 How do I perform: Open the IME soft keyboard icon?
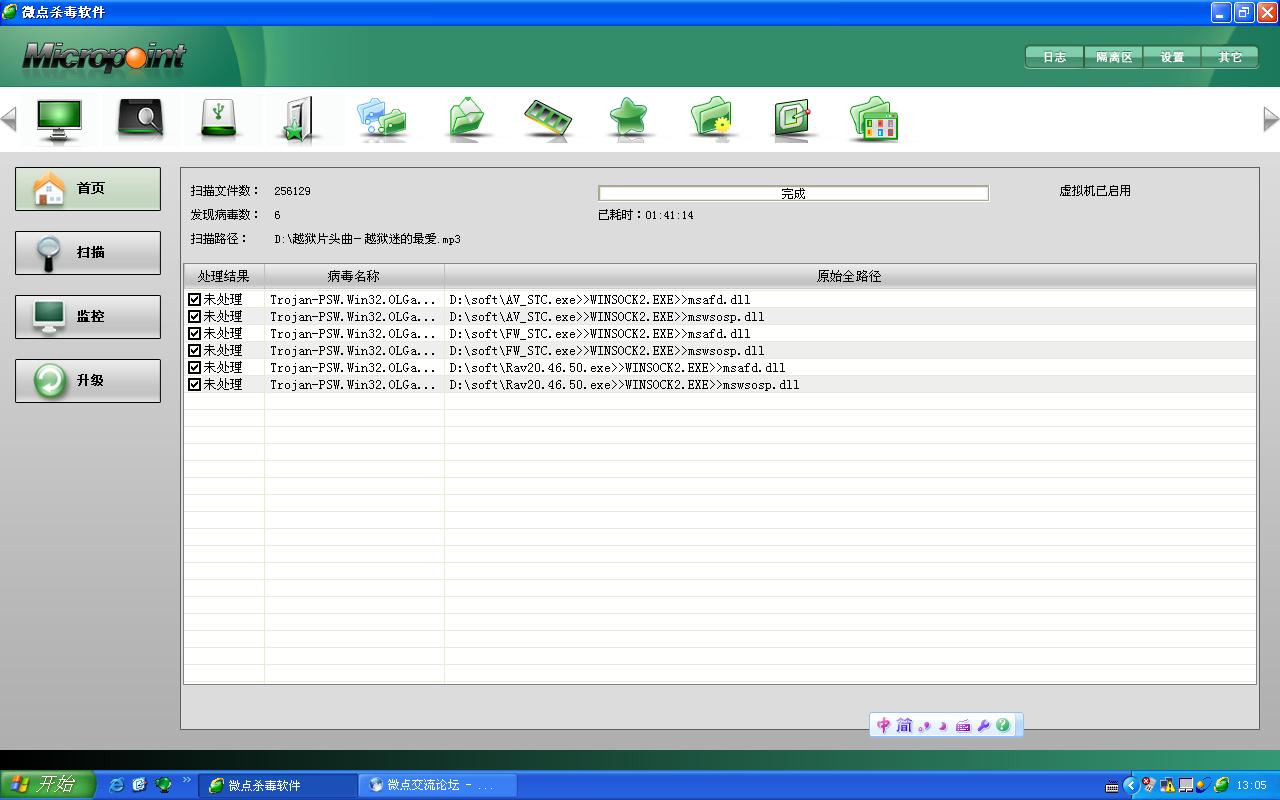963,726
